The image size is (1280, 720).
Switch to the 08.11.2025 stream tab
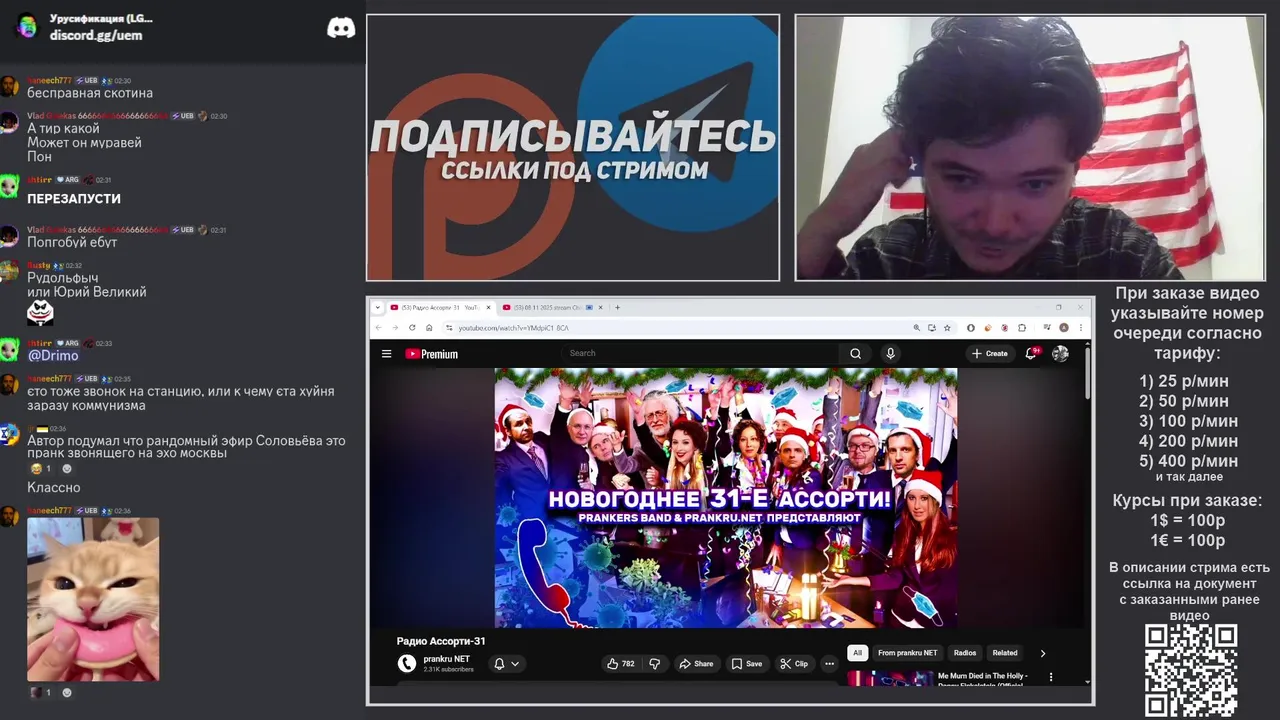pyautogui.click(x=552, y=307)
